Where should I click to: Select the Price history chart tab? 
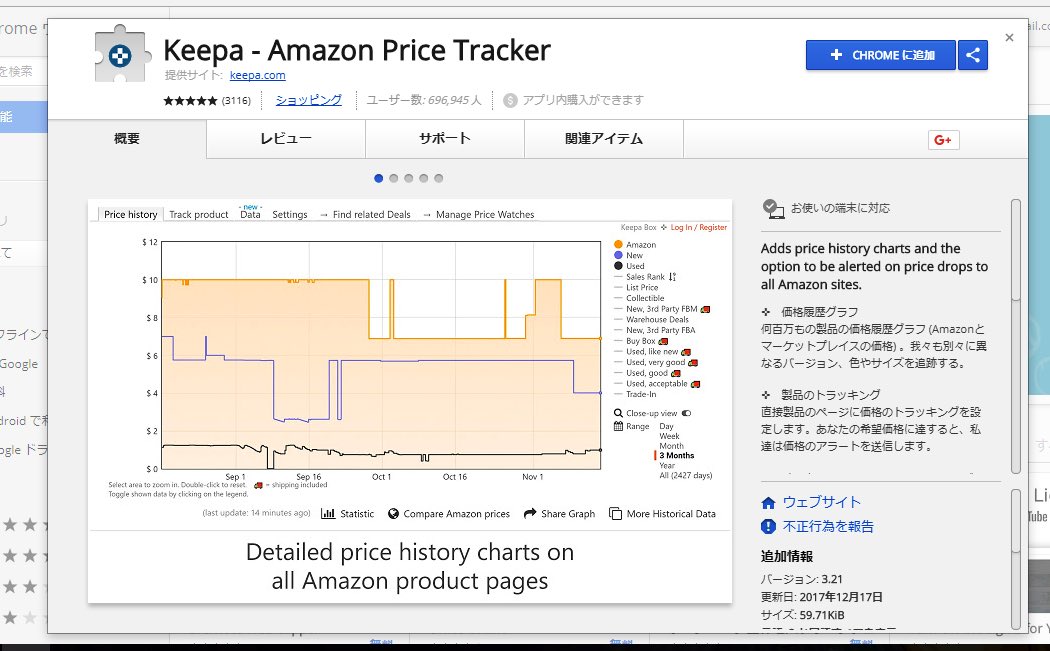[x=131, y=214]
